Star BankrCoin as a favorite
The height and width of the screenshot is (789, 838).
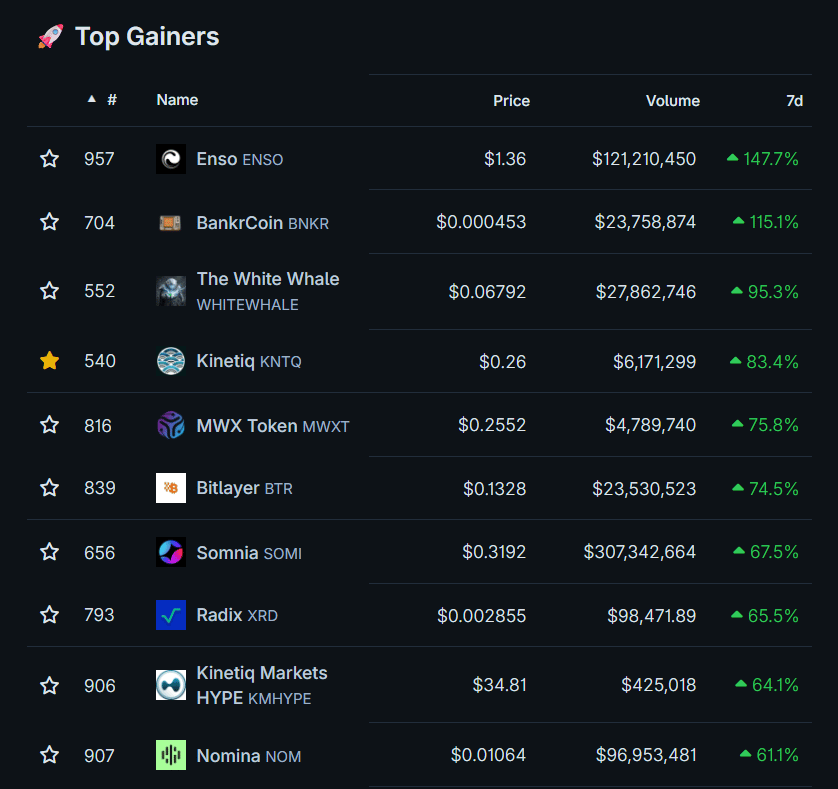(50, 222)
